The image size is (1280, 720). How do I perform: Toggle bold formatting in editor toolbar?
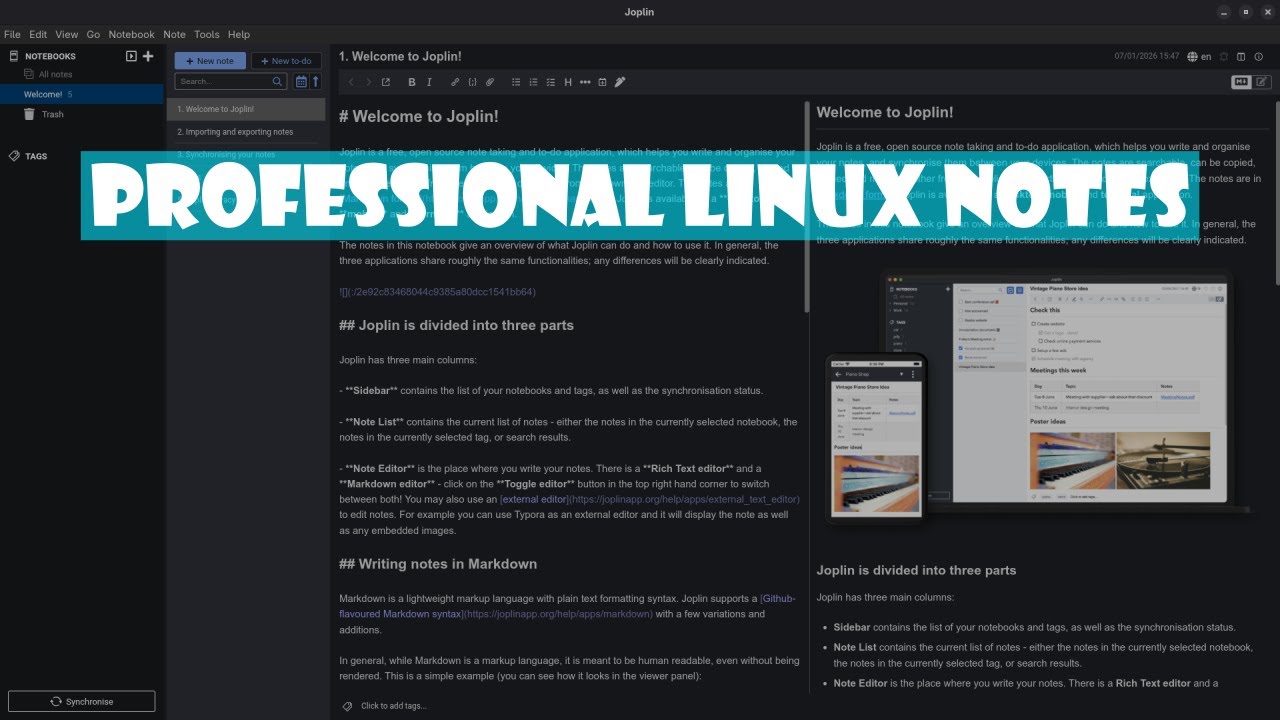coord(411,82)
